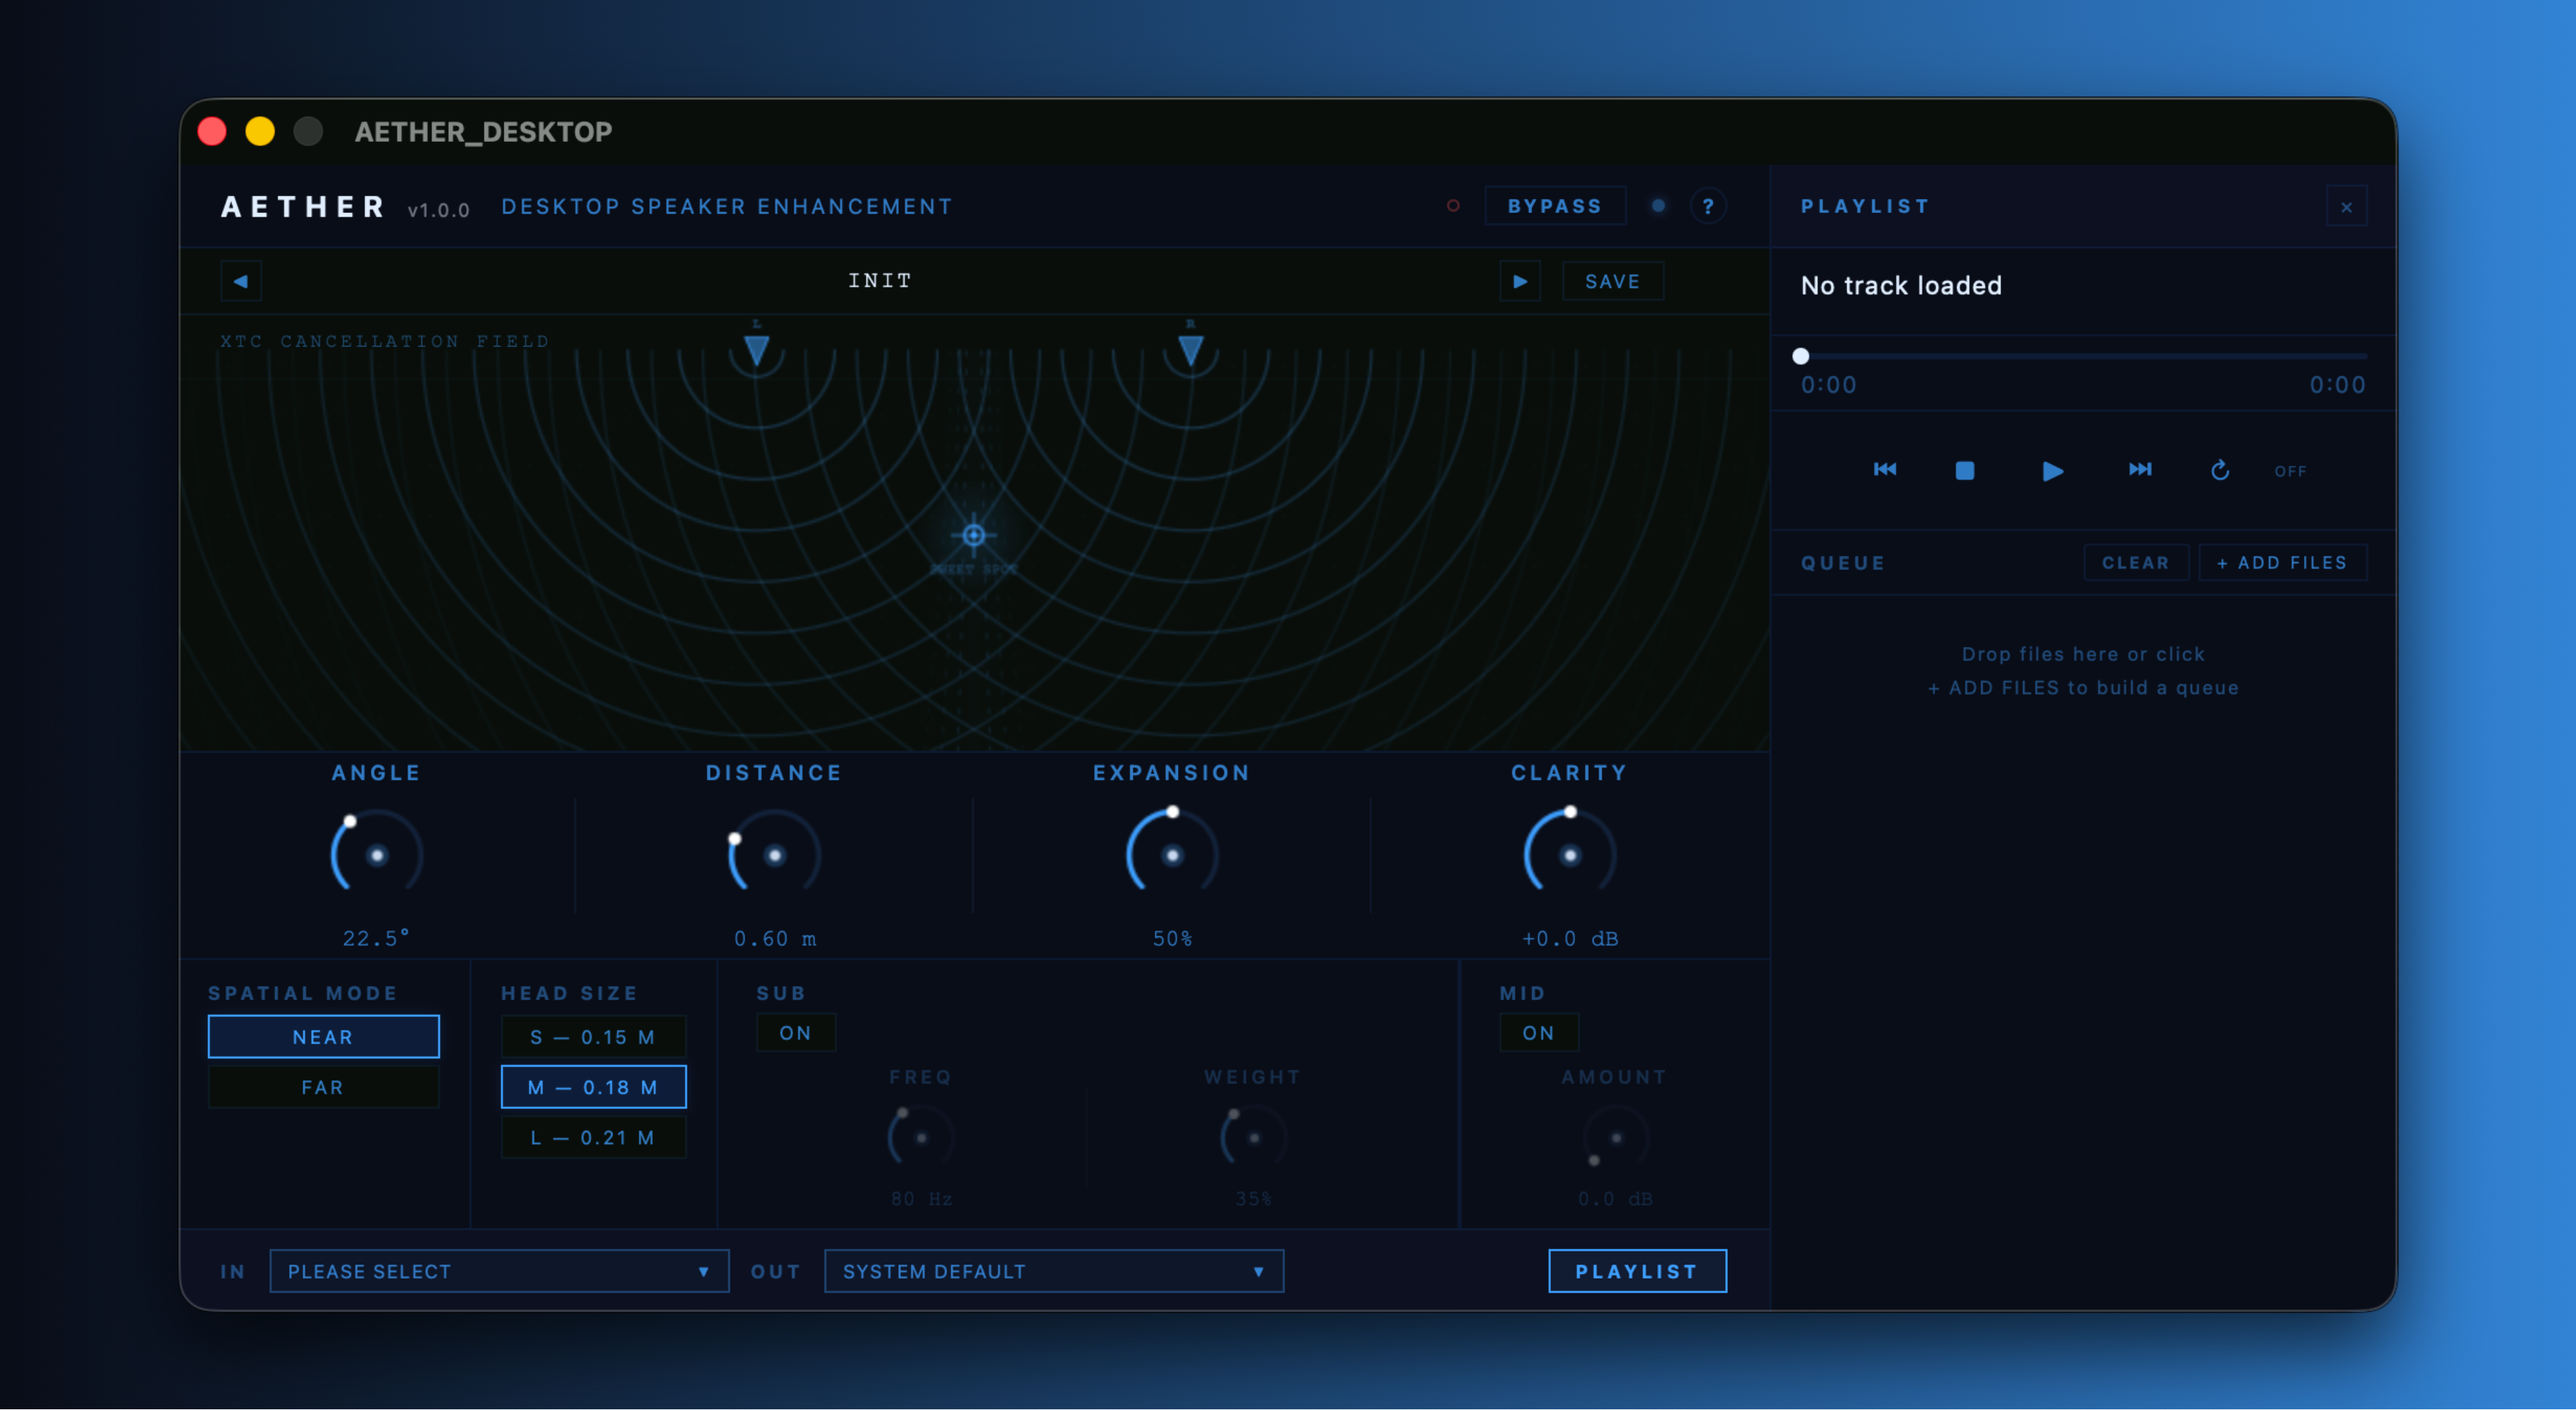Save the current preset
The width and height of the screenshot is (2576, 1410).
coord(1612,281)
